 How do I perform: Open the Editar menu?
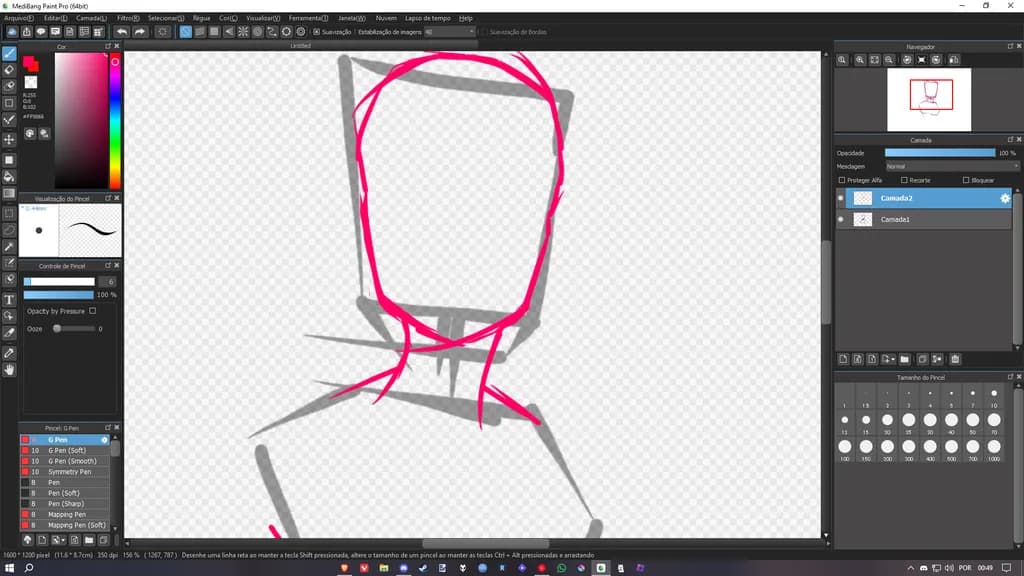[x=56, y=18]
